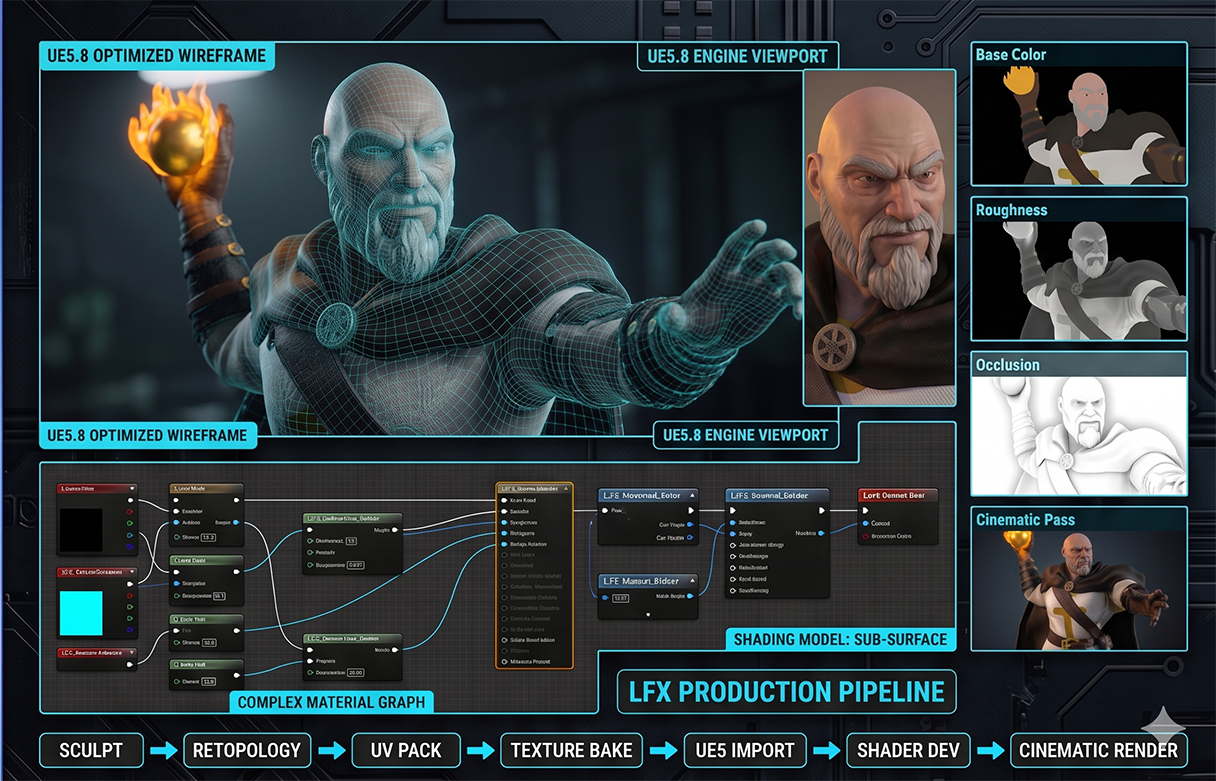Screen dimensions: 1216x781
Task: Select the RETOPOLOGY pipeline step
Action: [247, 750]
